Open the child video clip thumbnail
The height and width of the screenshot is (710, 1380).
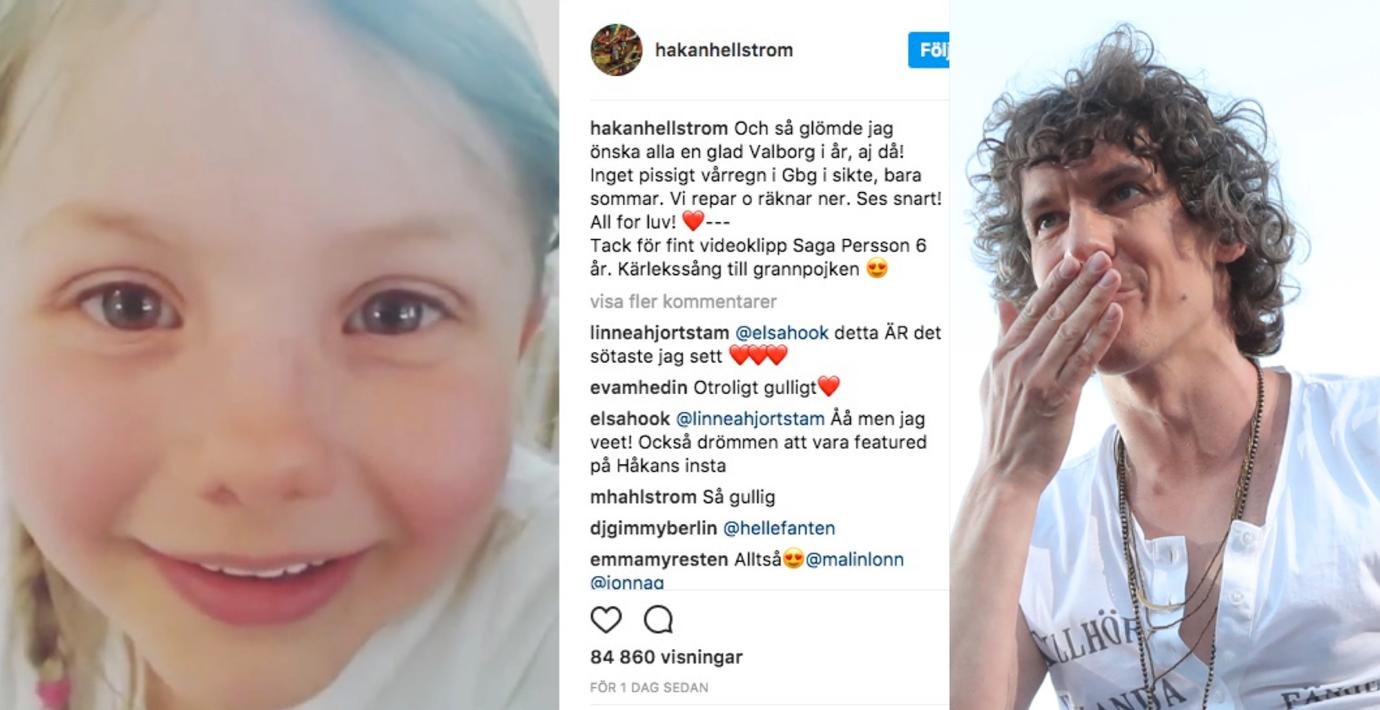pyautogui.click(x=279, y=355)
